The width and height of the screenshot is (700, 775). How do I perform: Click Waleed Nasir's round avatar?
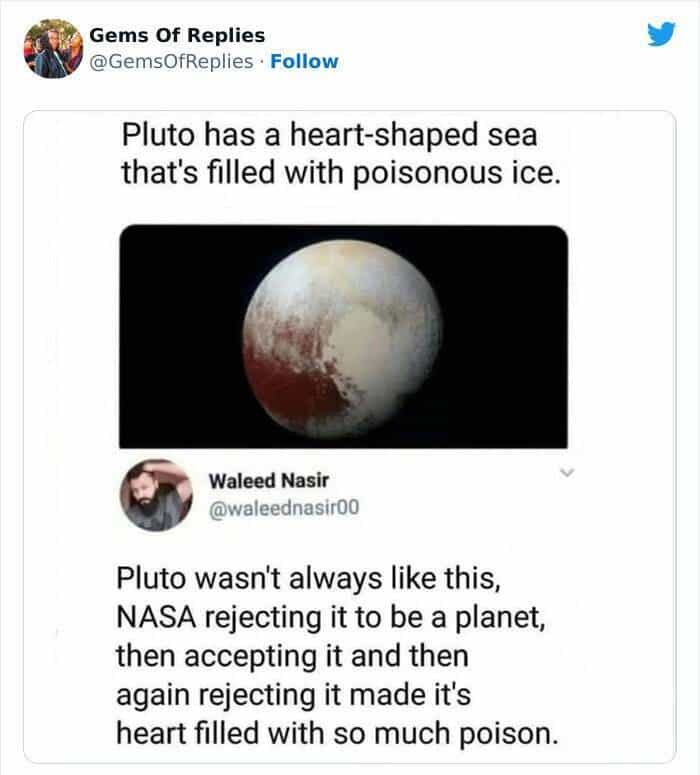pos(155,495)
